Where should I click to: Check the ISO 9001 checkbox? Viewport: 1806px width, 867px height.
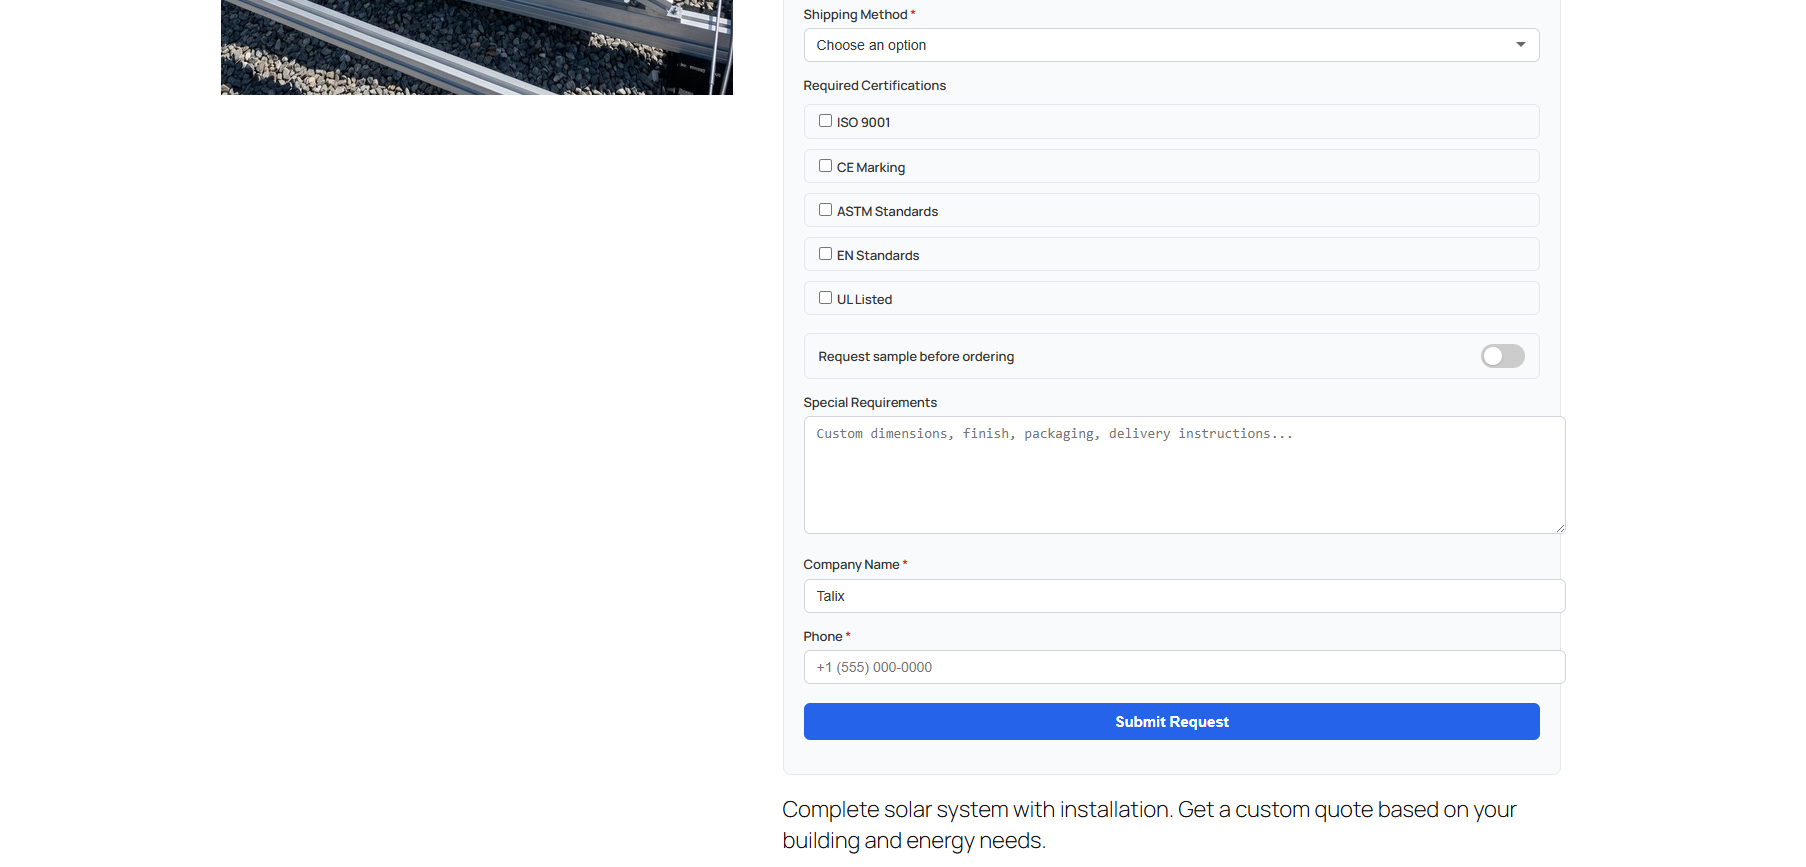[825, 121]
